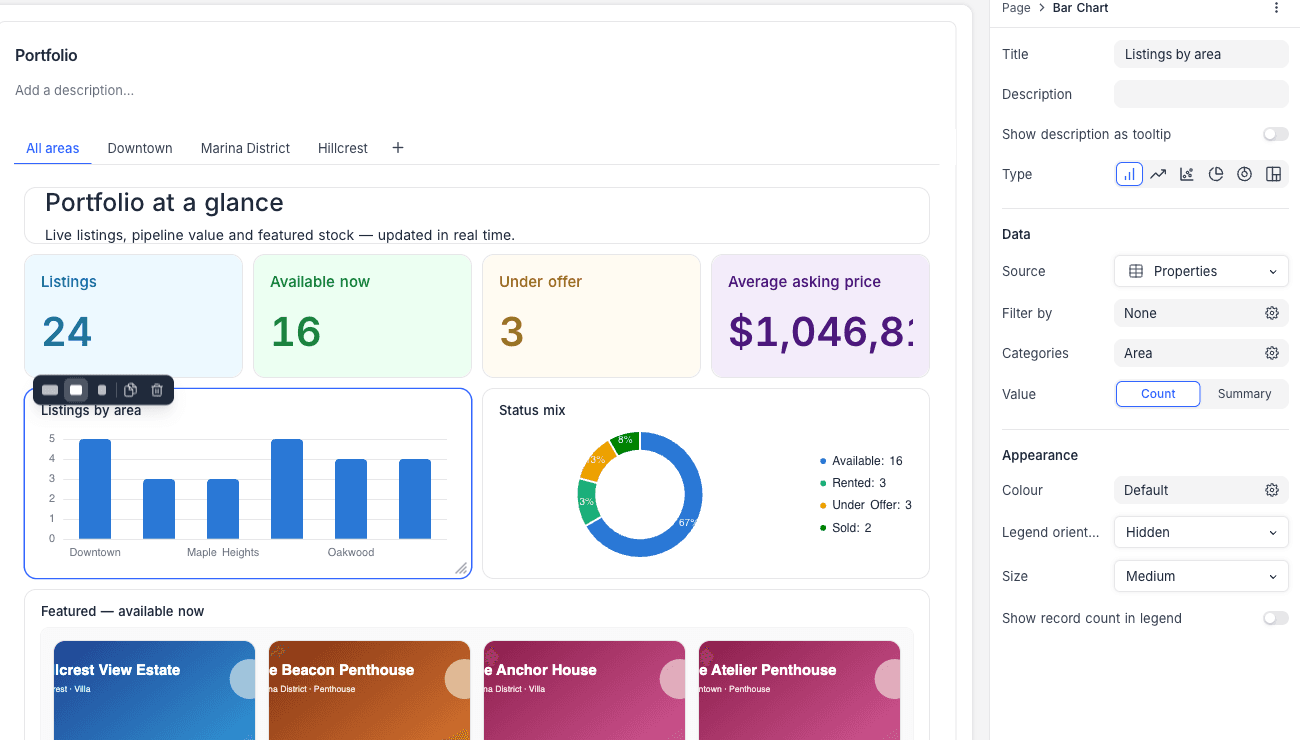Open the Categories settings gear
1300x740 pixels.
(1272, 353)
